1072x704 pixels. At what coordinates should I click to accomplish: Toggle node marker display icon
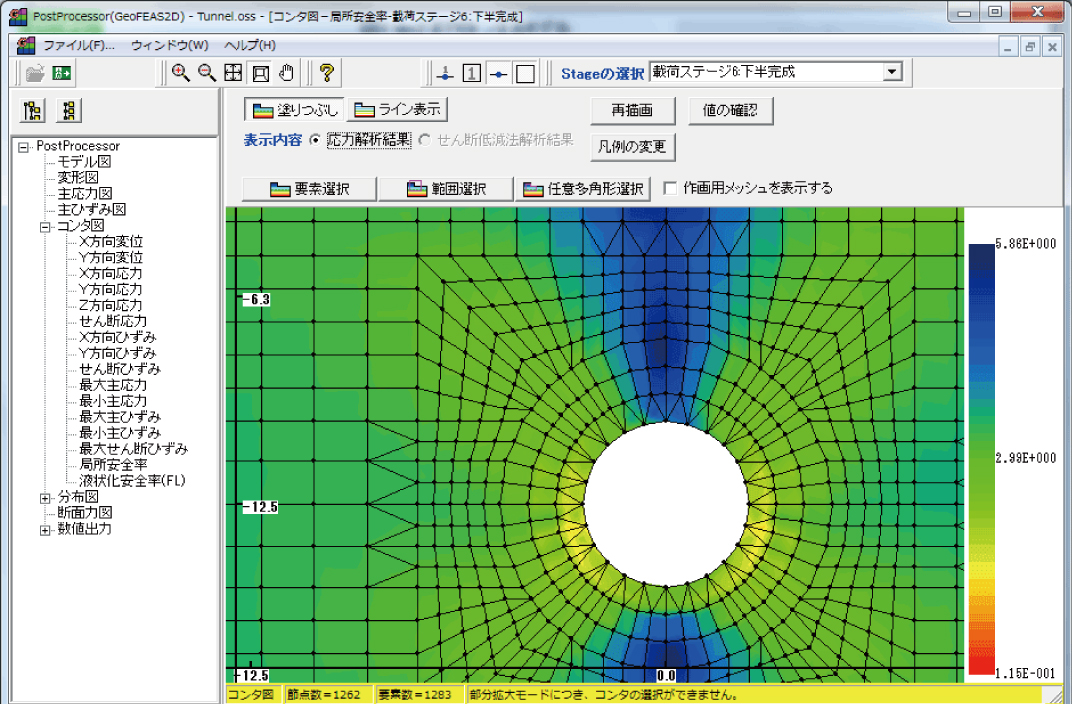tap(499, 72)
